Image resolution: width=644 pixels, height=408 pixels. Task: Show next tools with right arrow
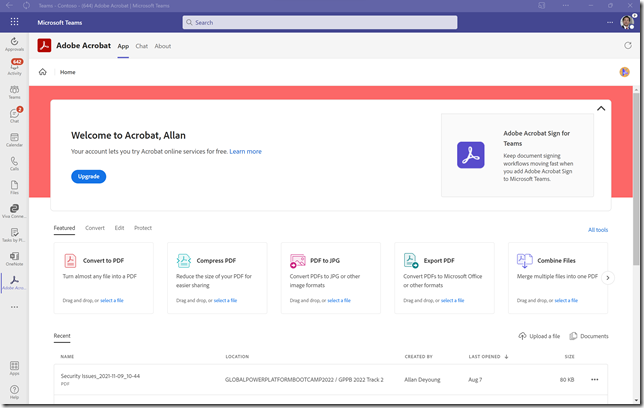coord(608,278)
